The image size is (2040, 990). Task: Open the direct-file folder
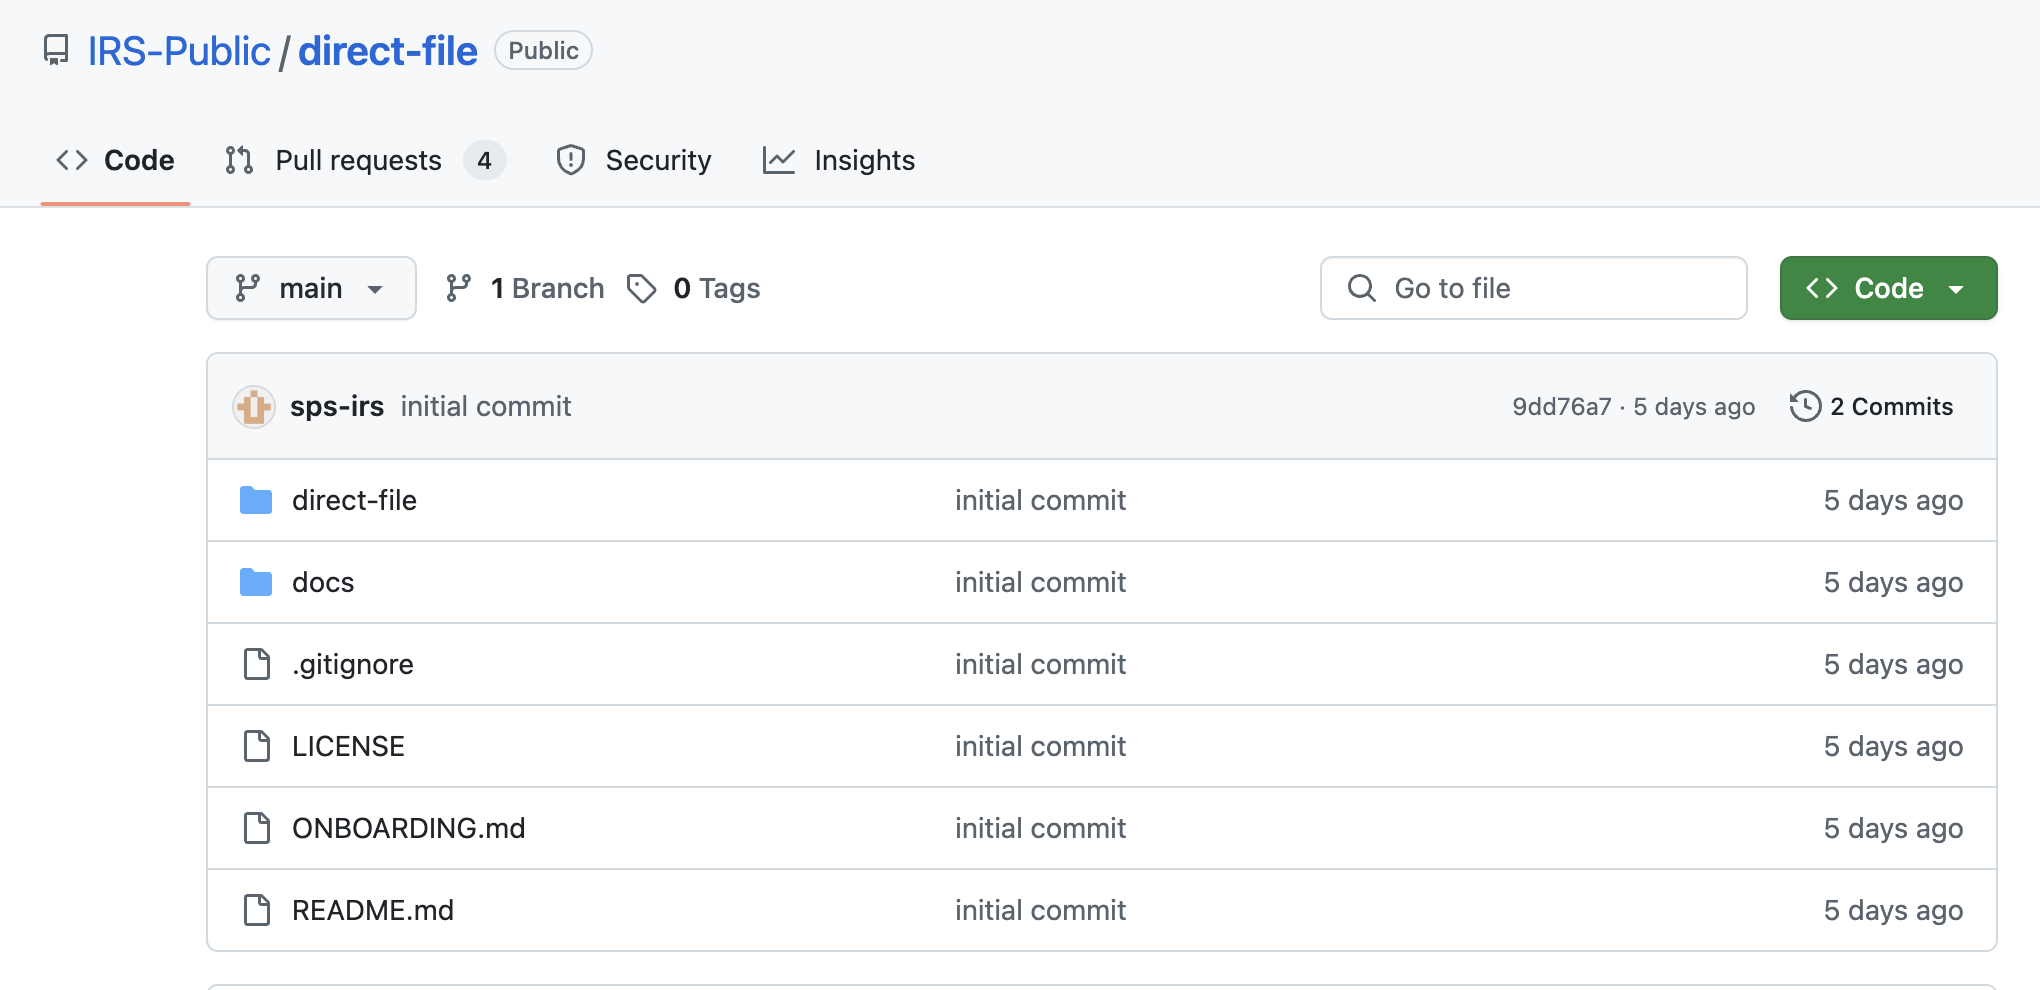(x=354, y=500)
